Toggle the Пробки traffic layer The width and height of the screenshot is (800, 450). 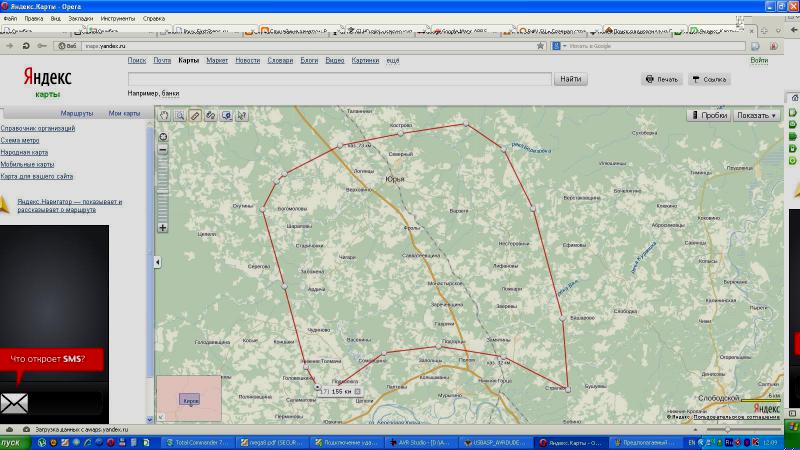[708, 115]
